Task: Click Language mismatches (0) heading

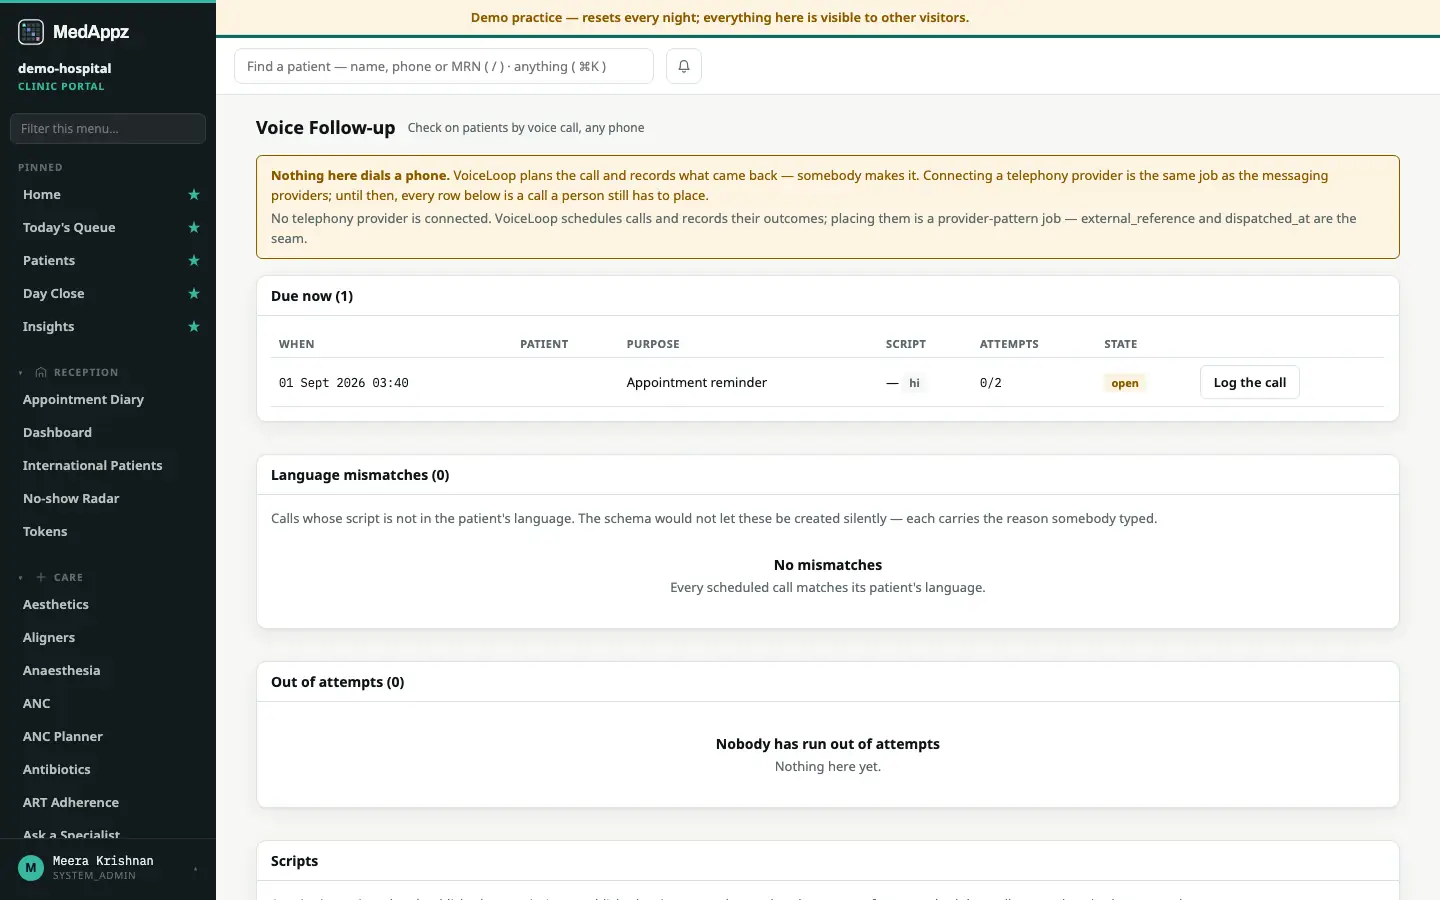Action: pos(360,475)
